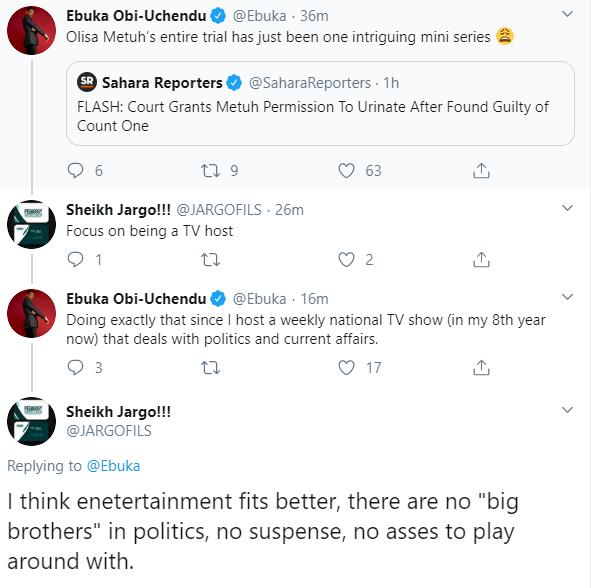The image size is (591, 588).
Task: Share Ebuka's first tweet via share icon
Action: 481,170
